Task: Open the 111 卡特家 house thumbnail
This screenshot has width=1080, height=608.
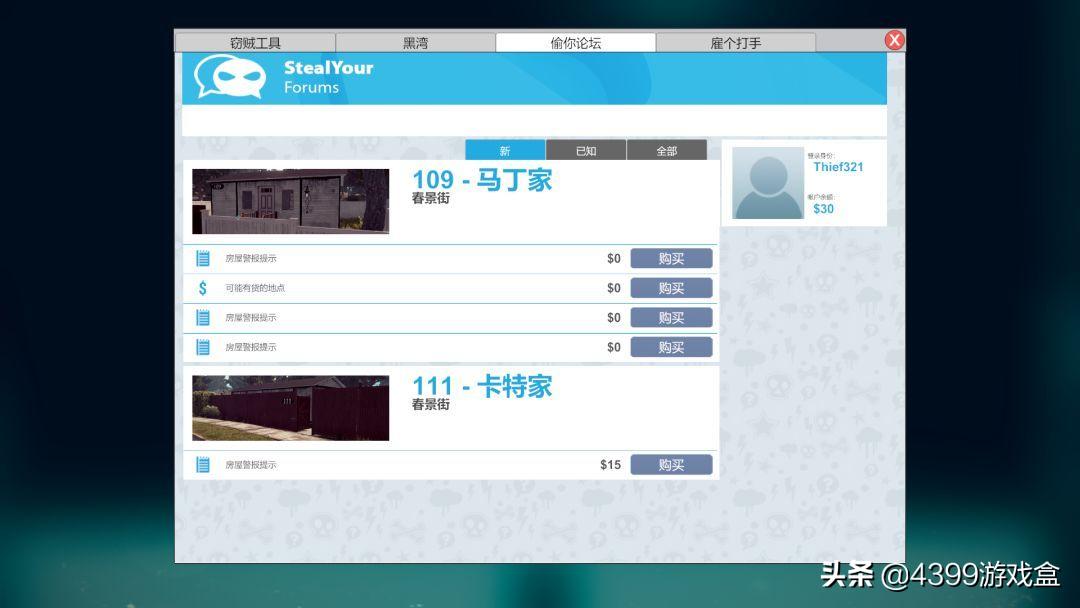Action: coord(291,408)
